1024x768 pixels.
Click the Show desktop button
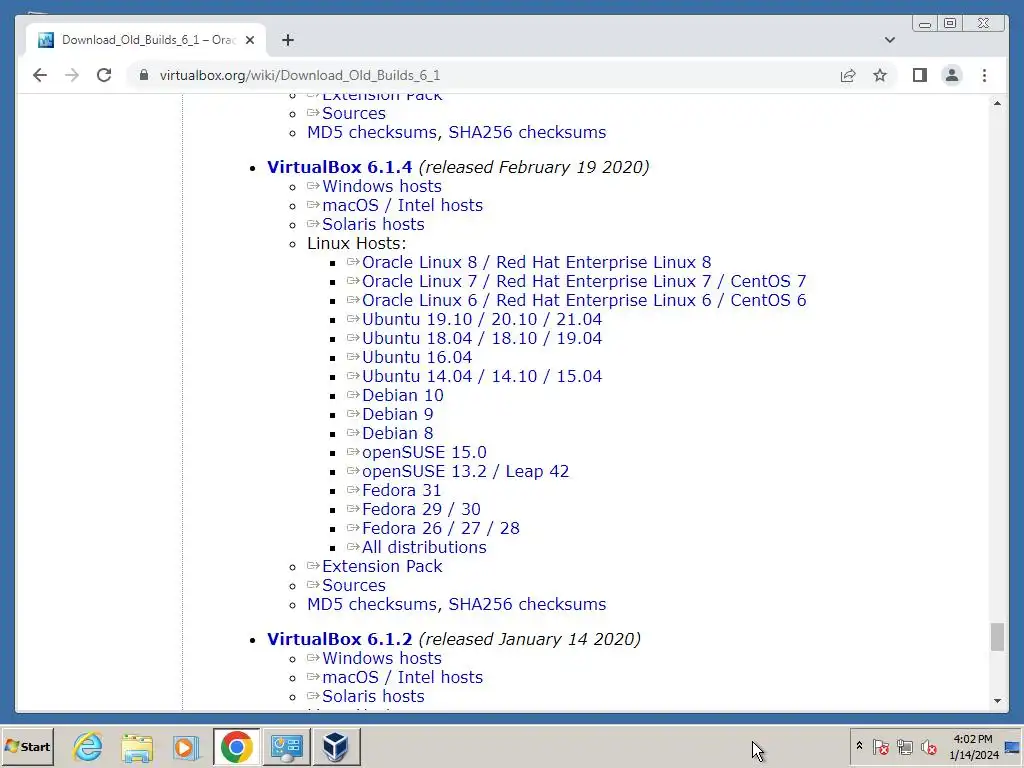(1014, 746)
